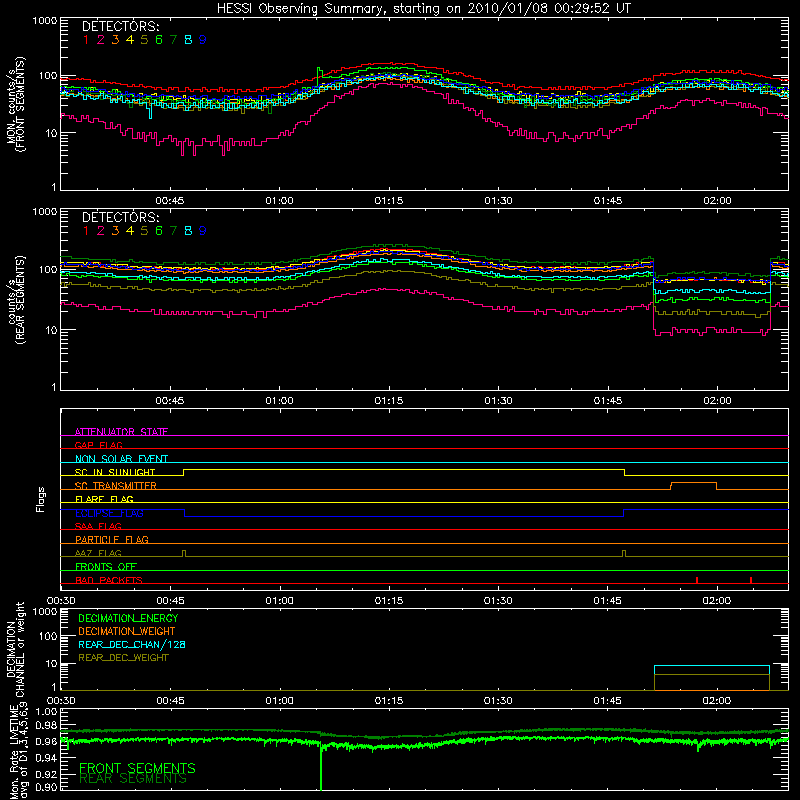Screen dimensions: 800x800
Task: Click 02:00 tick label under decimation plot
Action: click(717, 701)
